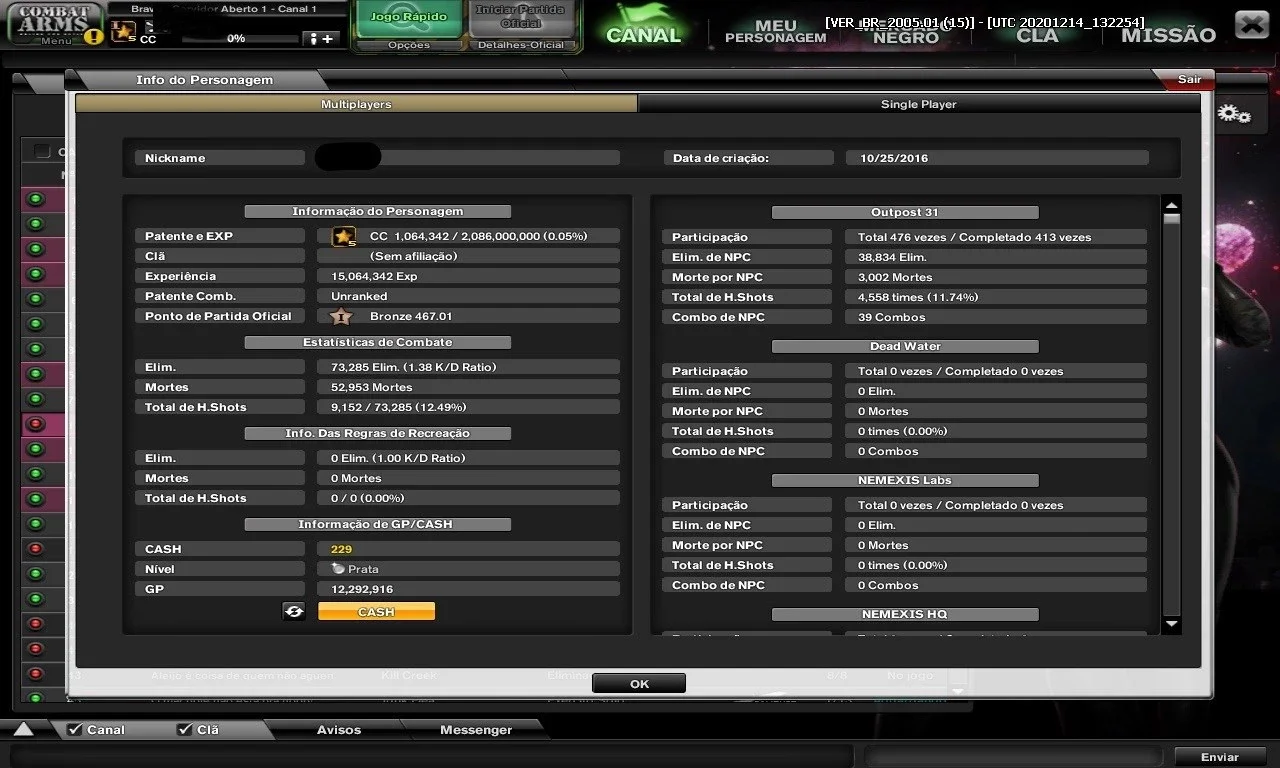Switch to the Single Player tab
This screenshot has height=768, width=1280.
918,104
